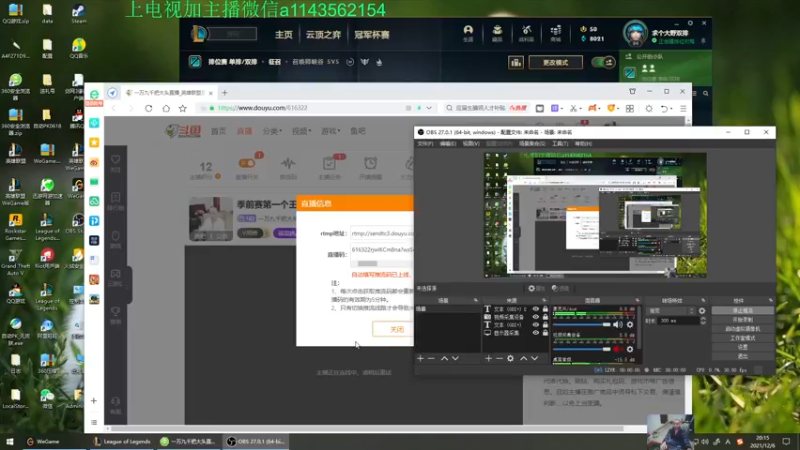Toggle the live broadcast switch on Douyu page

click(x=247, y=163)
